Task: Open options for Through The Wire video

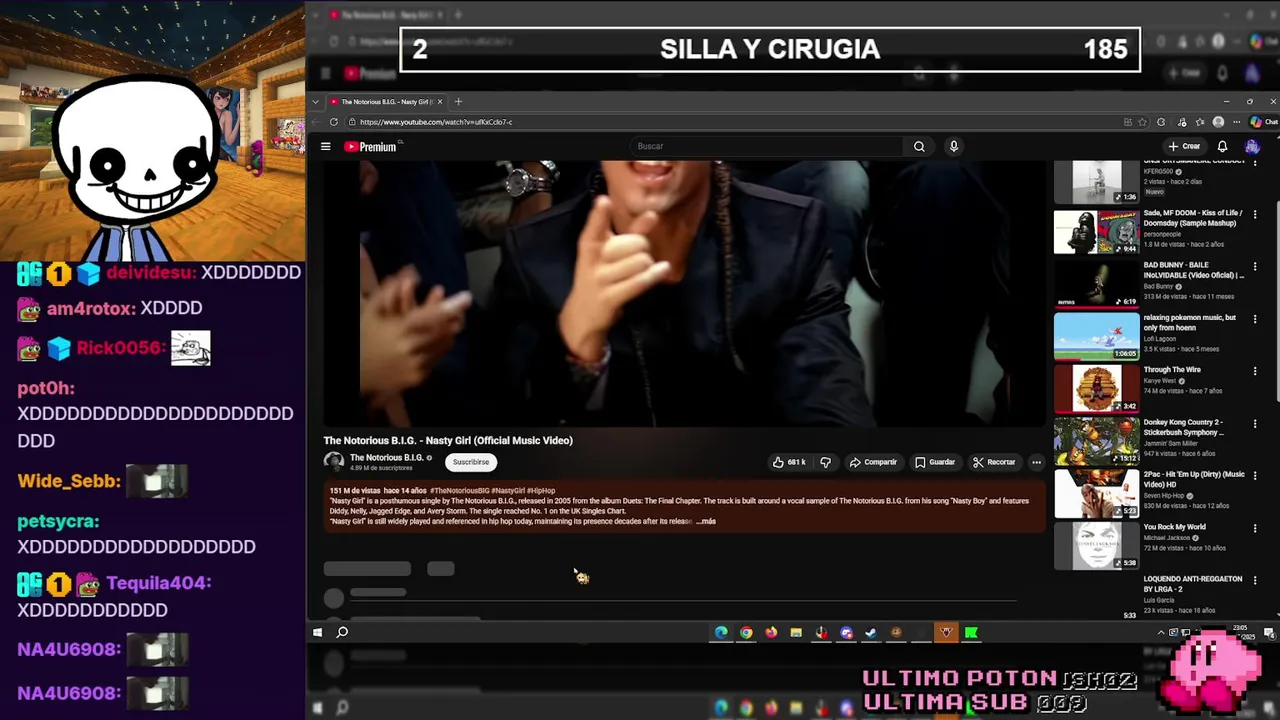Action: tap(1255, 371)
